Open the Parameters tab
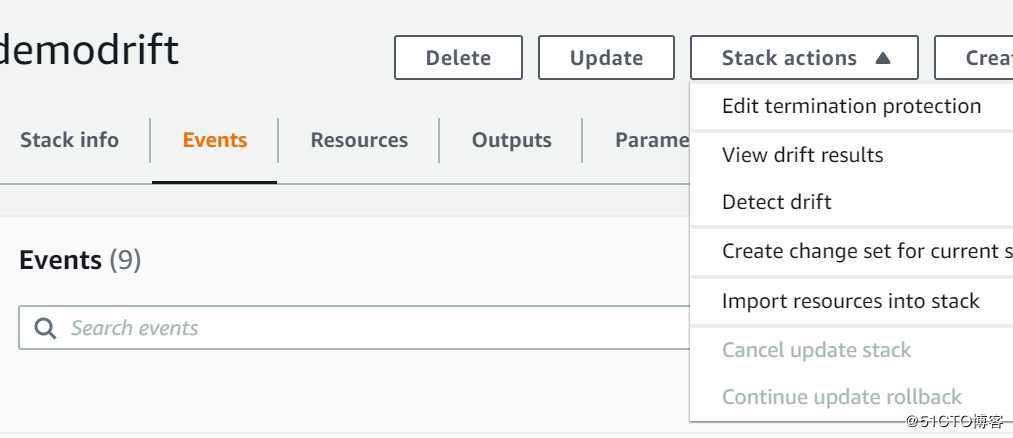 [x=651, y=140]
